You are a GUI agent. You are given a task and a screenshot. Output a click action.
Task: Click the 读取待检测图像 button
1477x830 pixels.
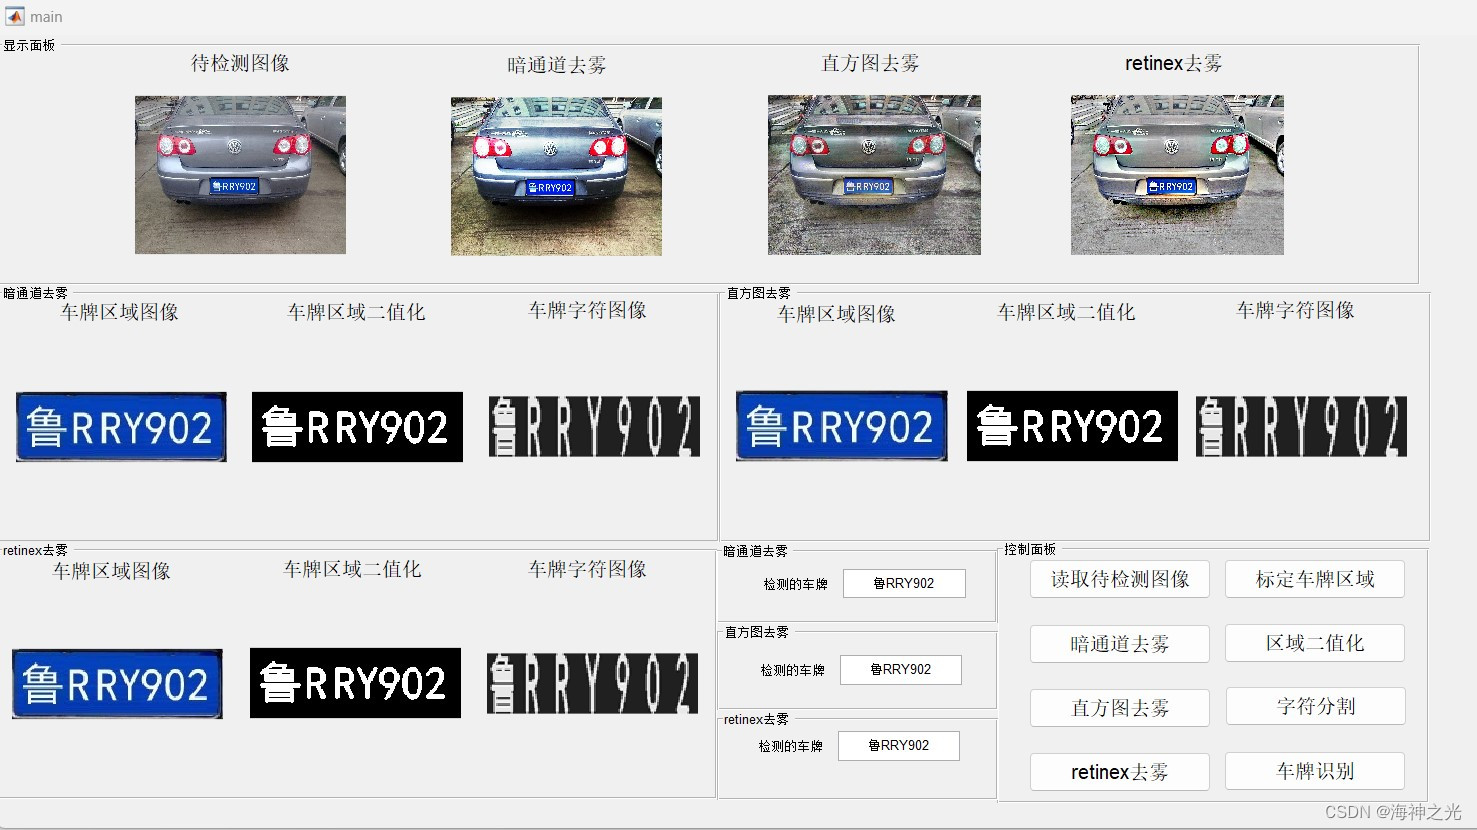[x=1120, y=579]
